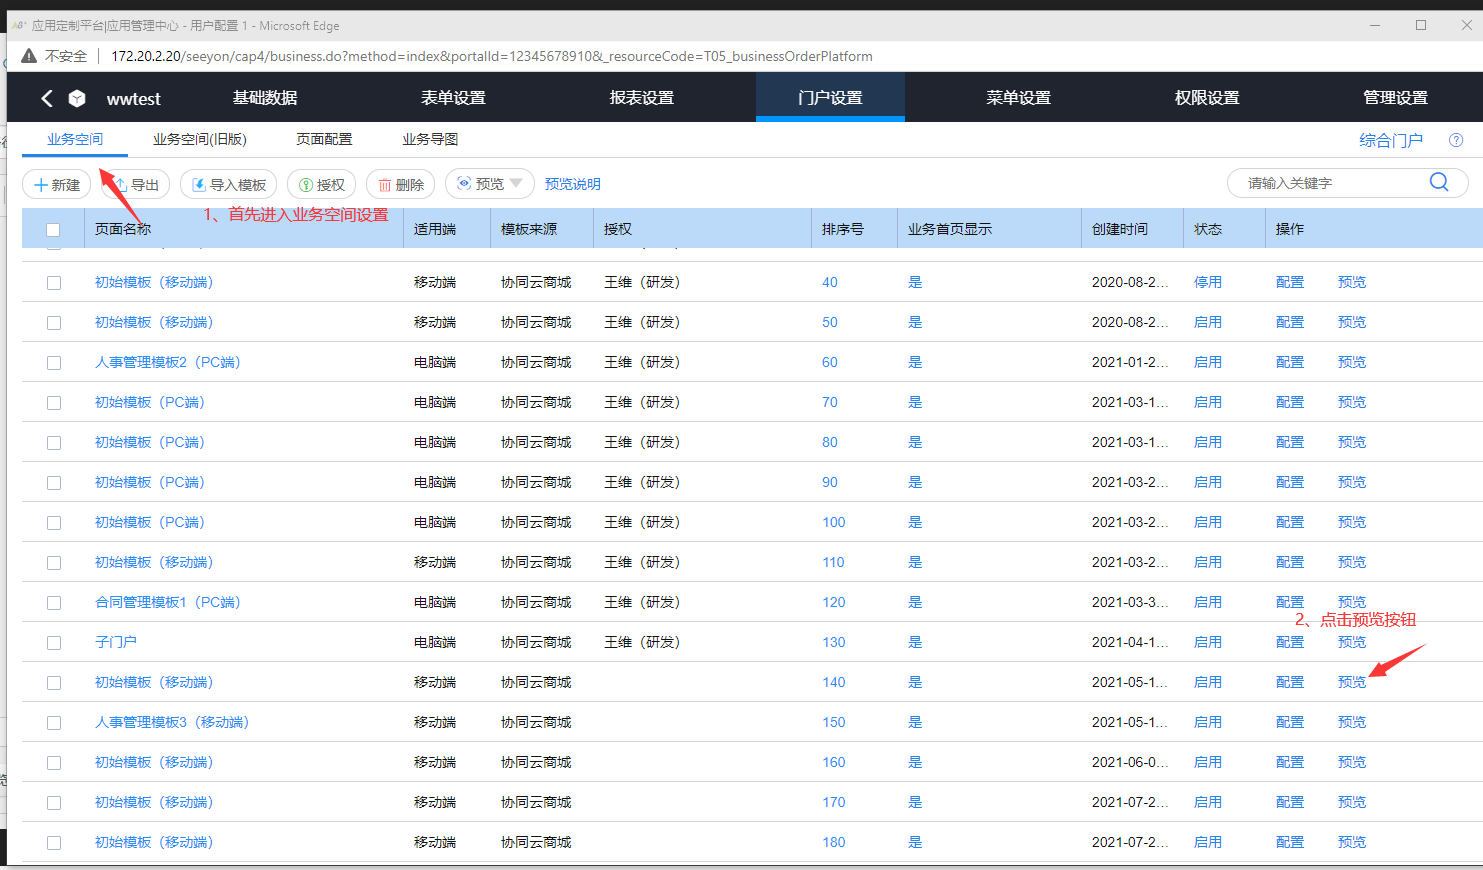Screen dimensions: 1483x870
Task: Click the 导入模板 import icon button
Action: (x=229, y=185)
